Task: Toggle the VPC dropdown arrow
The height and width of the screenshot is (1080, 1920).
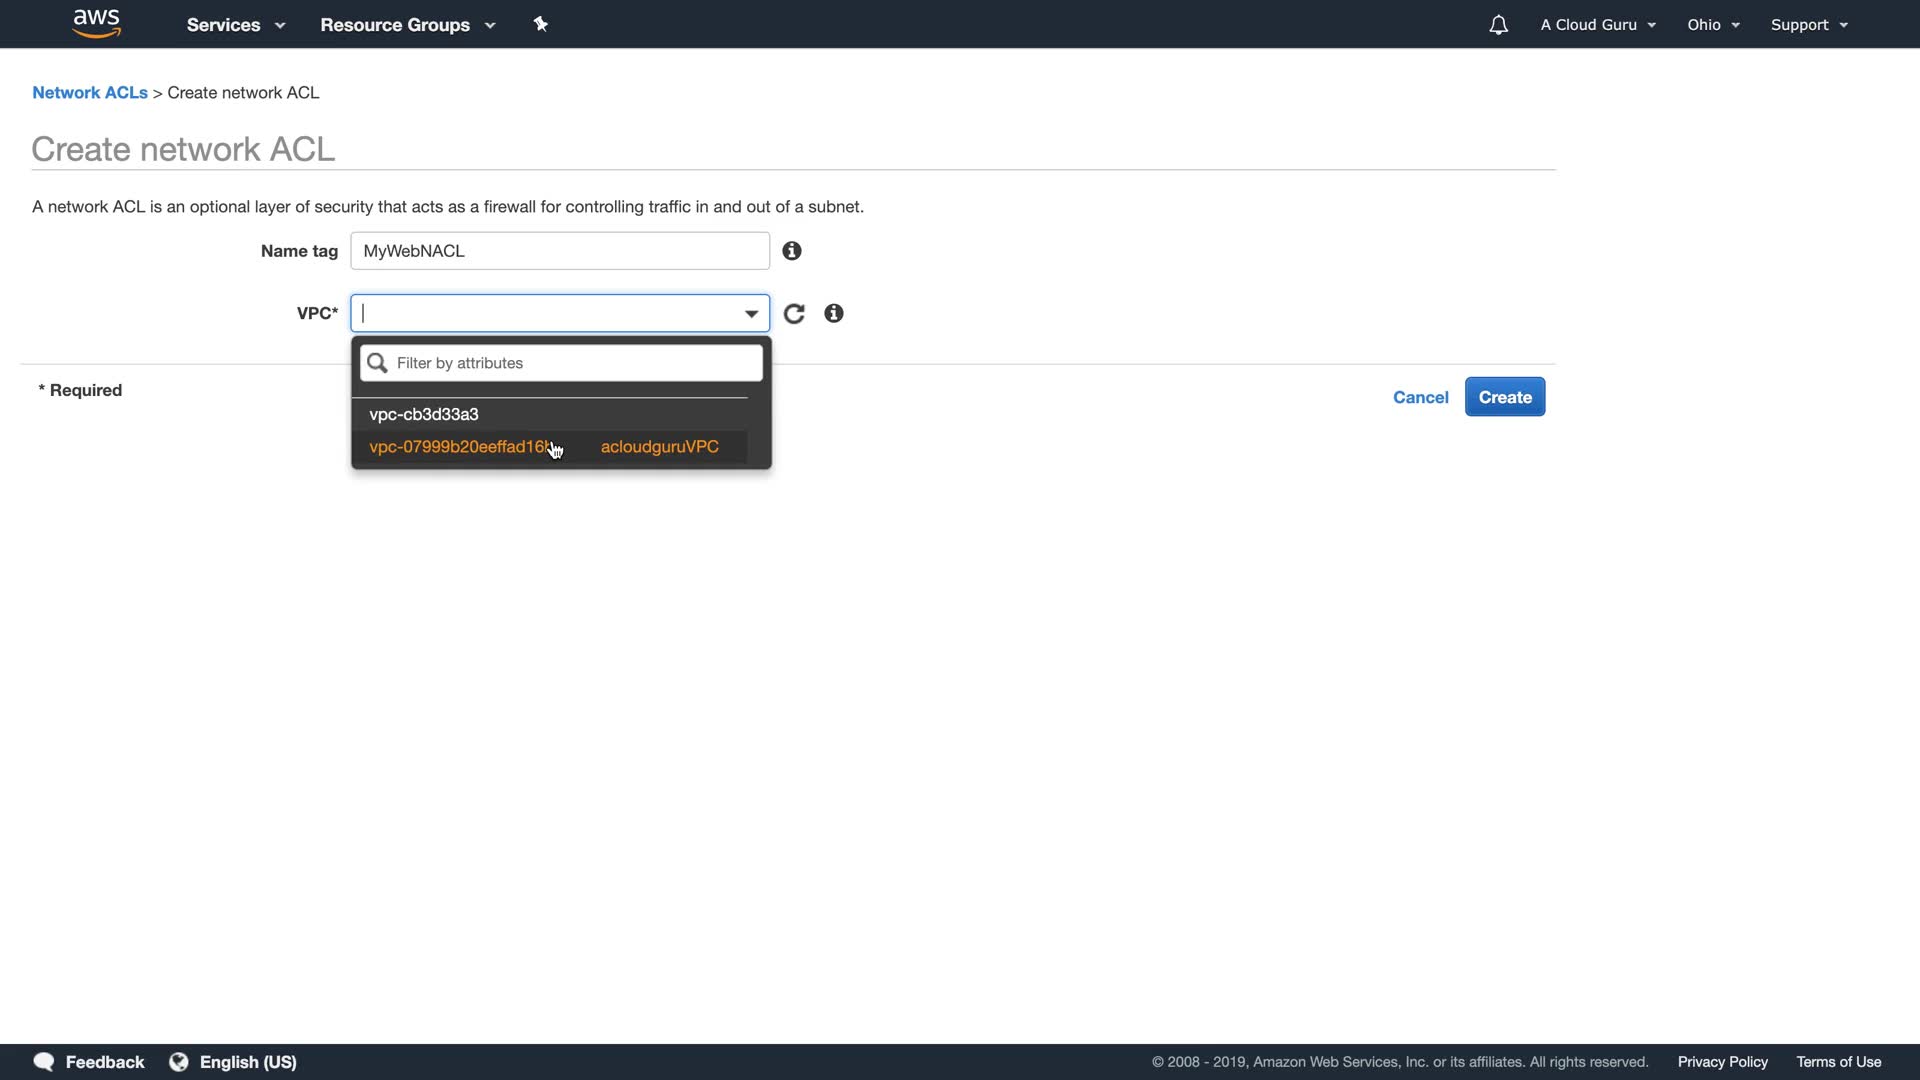Action: tap(751, 314)
